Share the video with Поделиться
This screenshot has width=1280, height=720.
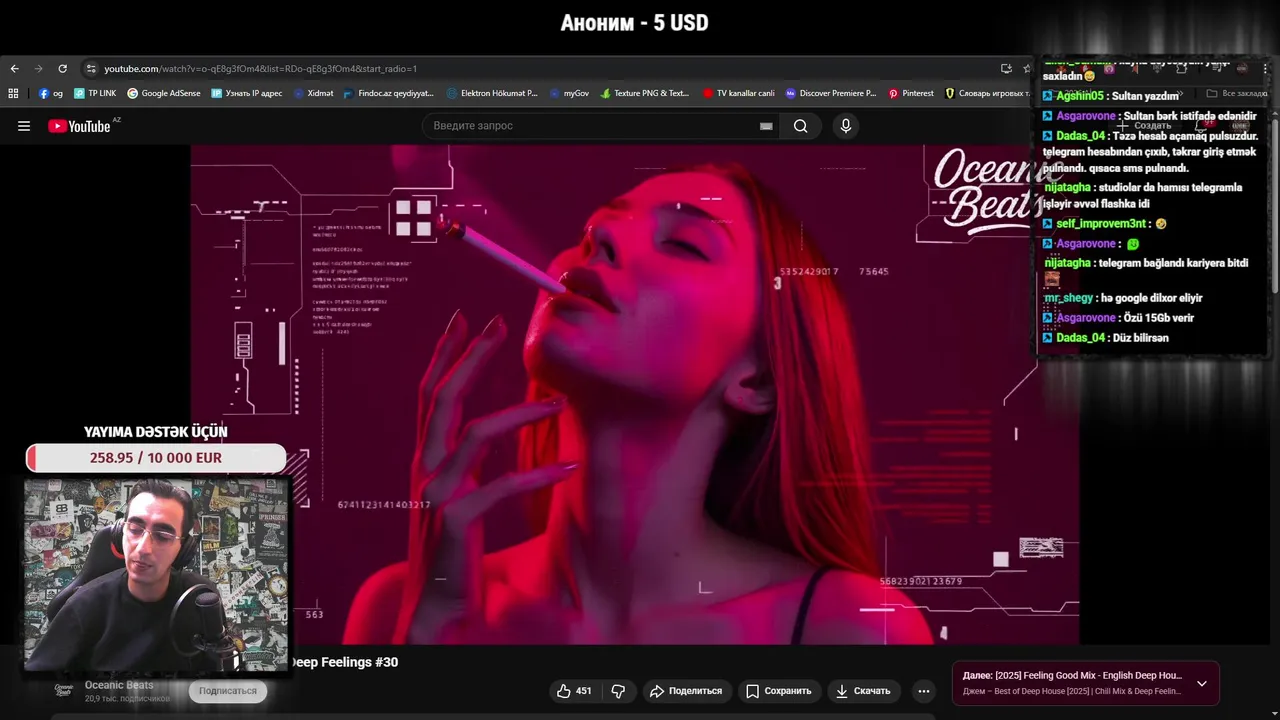(685, 691)
